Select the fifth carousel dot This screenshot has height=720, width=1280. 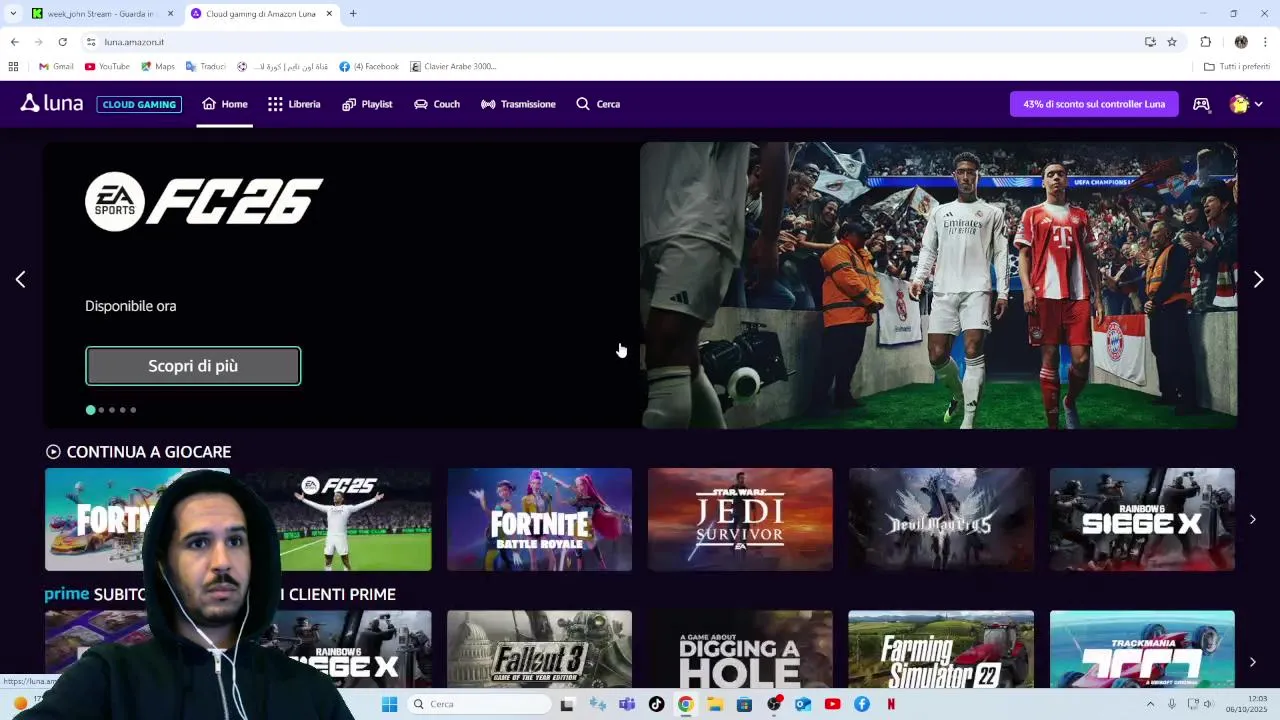[x=133, y=410]
